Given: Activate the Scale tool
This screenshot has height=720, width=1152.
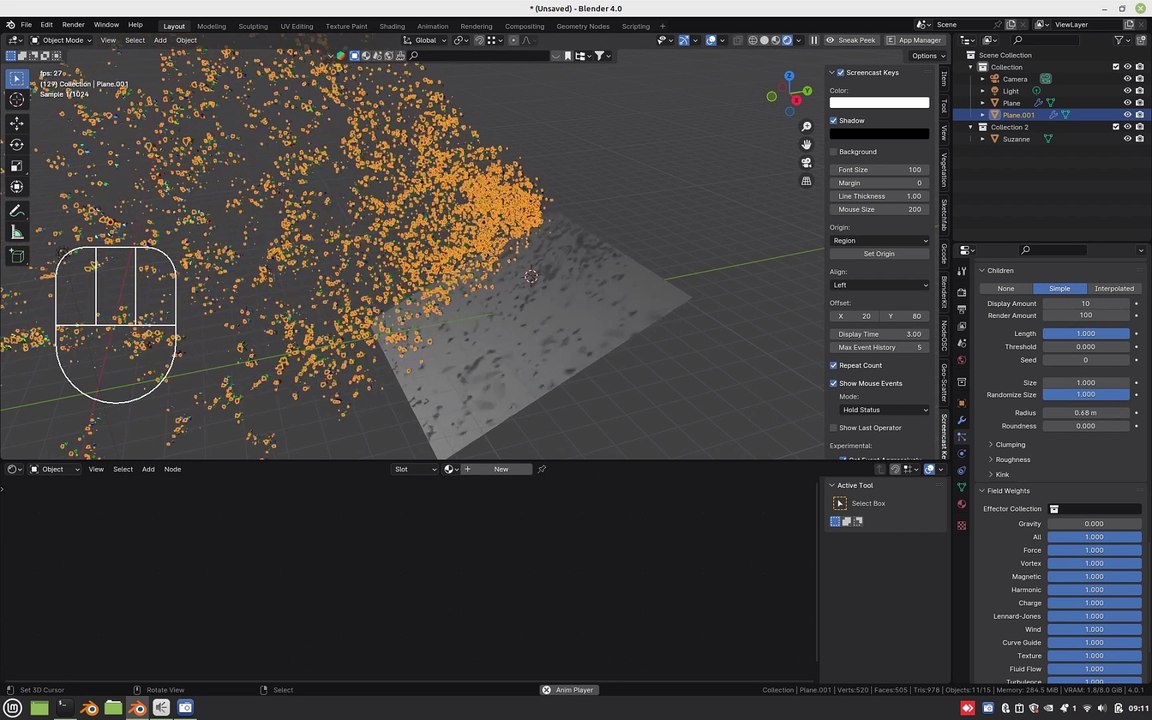Looking at the screenshot, I should [17, 166].
